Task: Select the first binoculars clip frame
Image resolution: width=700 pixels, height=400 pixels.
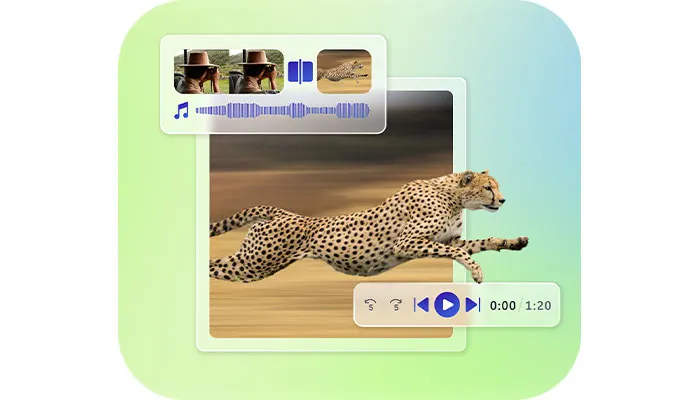Action: tap(201, 71)
